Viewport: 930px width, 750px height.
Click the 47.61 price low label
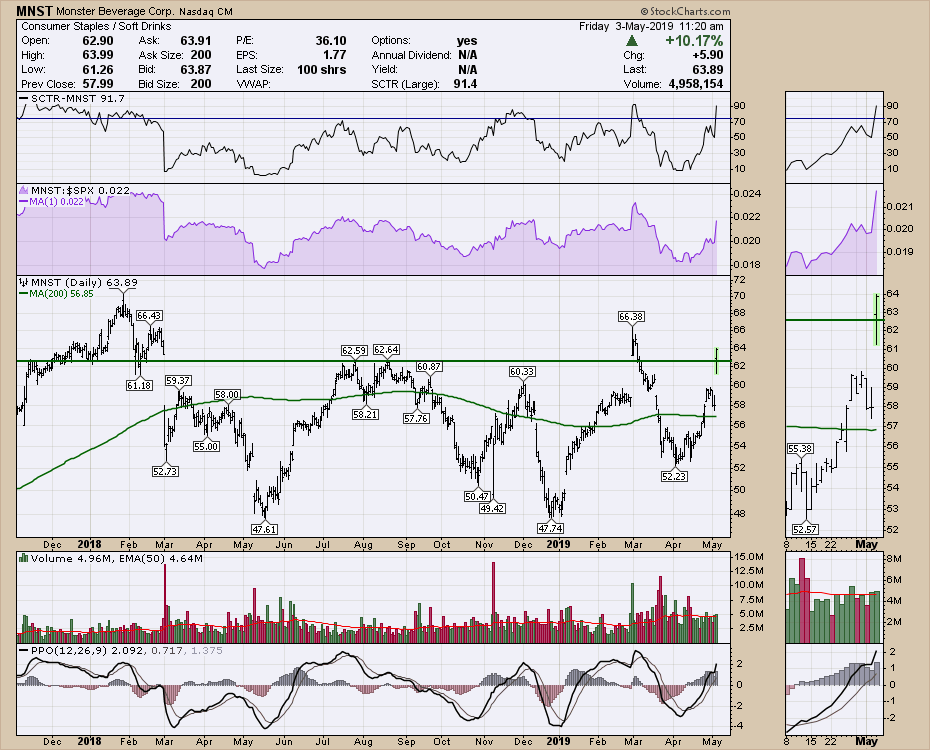pos(265,529)
